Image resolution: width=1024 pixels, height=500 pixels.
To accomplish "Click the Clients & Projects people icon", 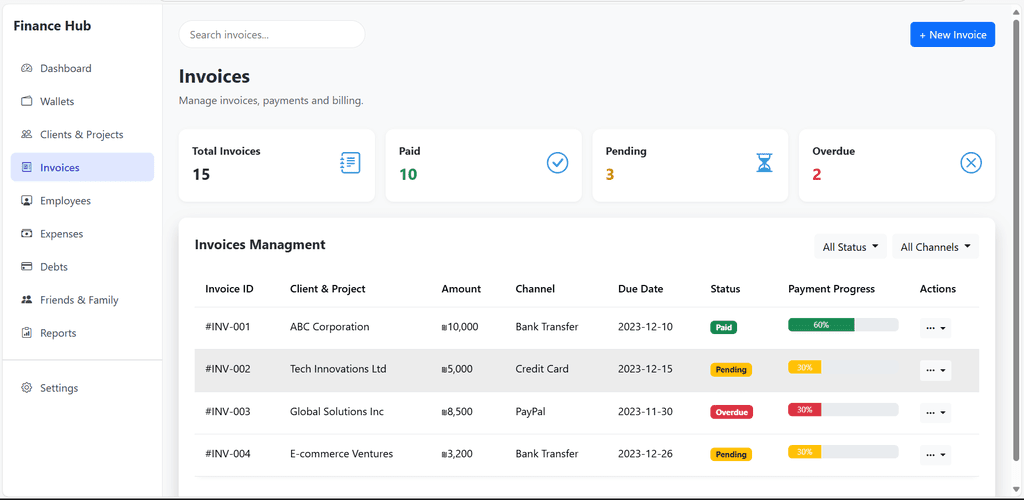I will pos(27,134).
